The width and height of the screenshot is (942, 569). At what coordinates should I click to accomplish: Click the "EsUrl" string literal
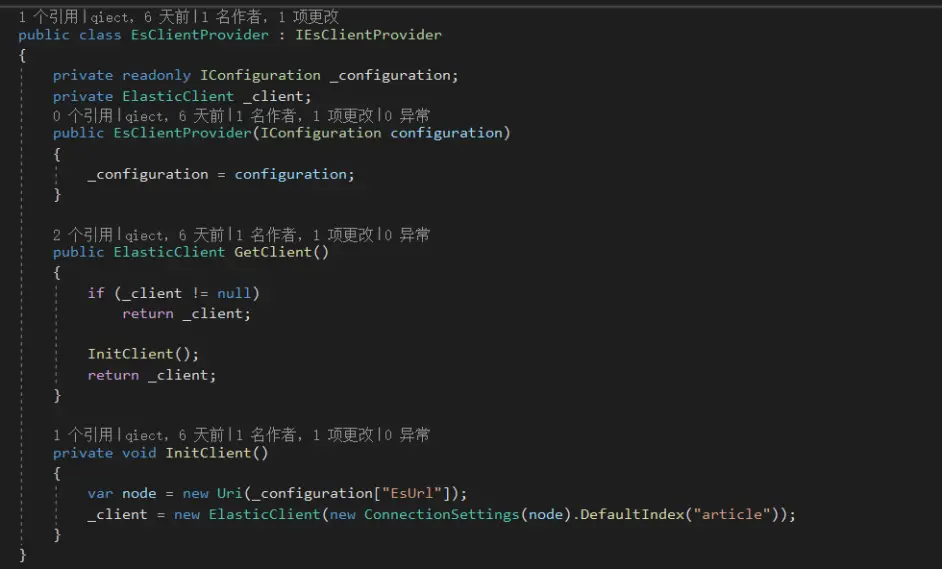coord(412,493)
